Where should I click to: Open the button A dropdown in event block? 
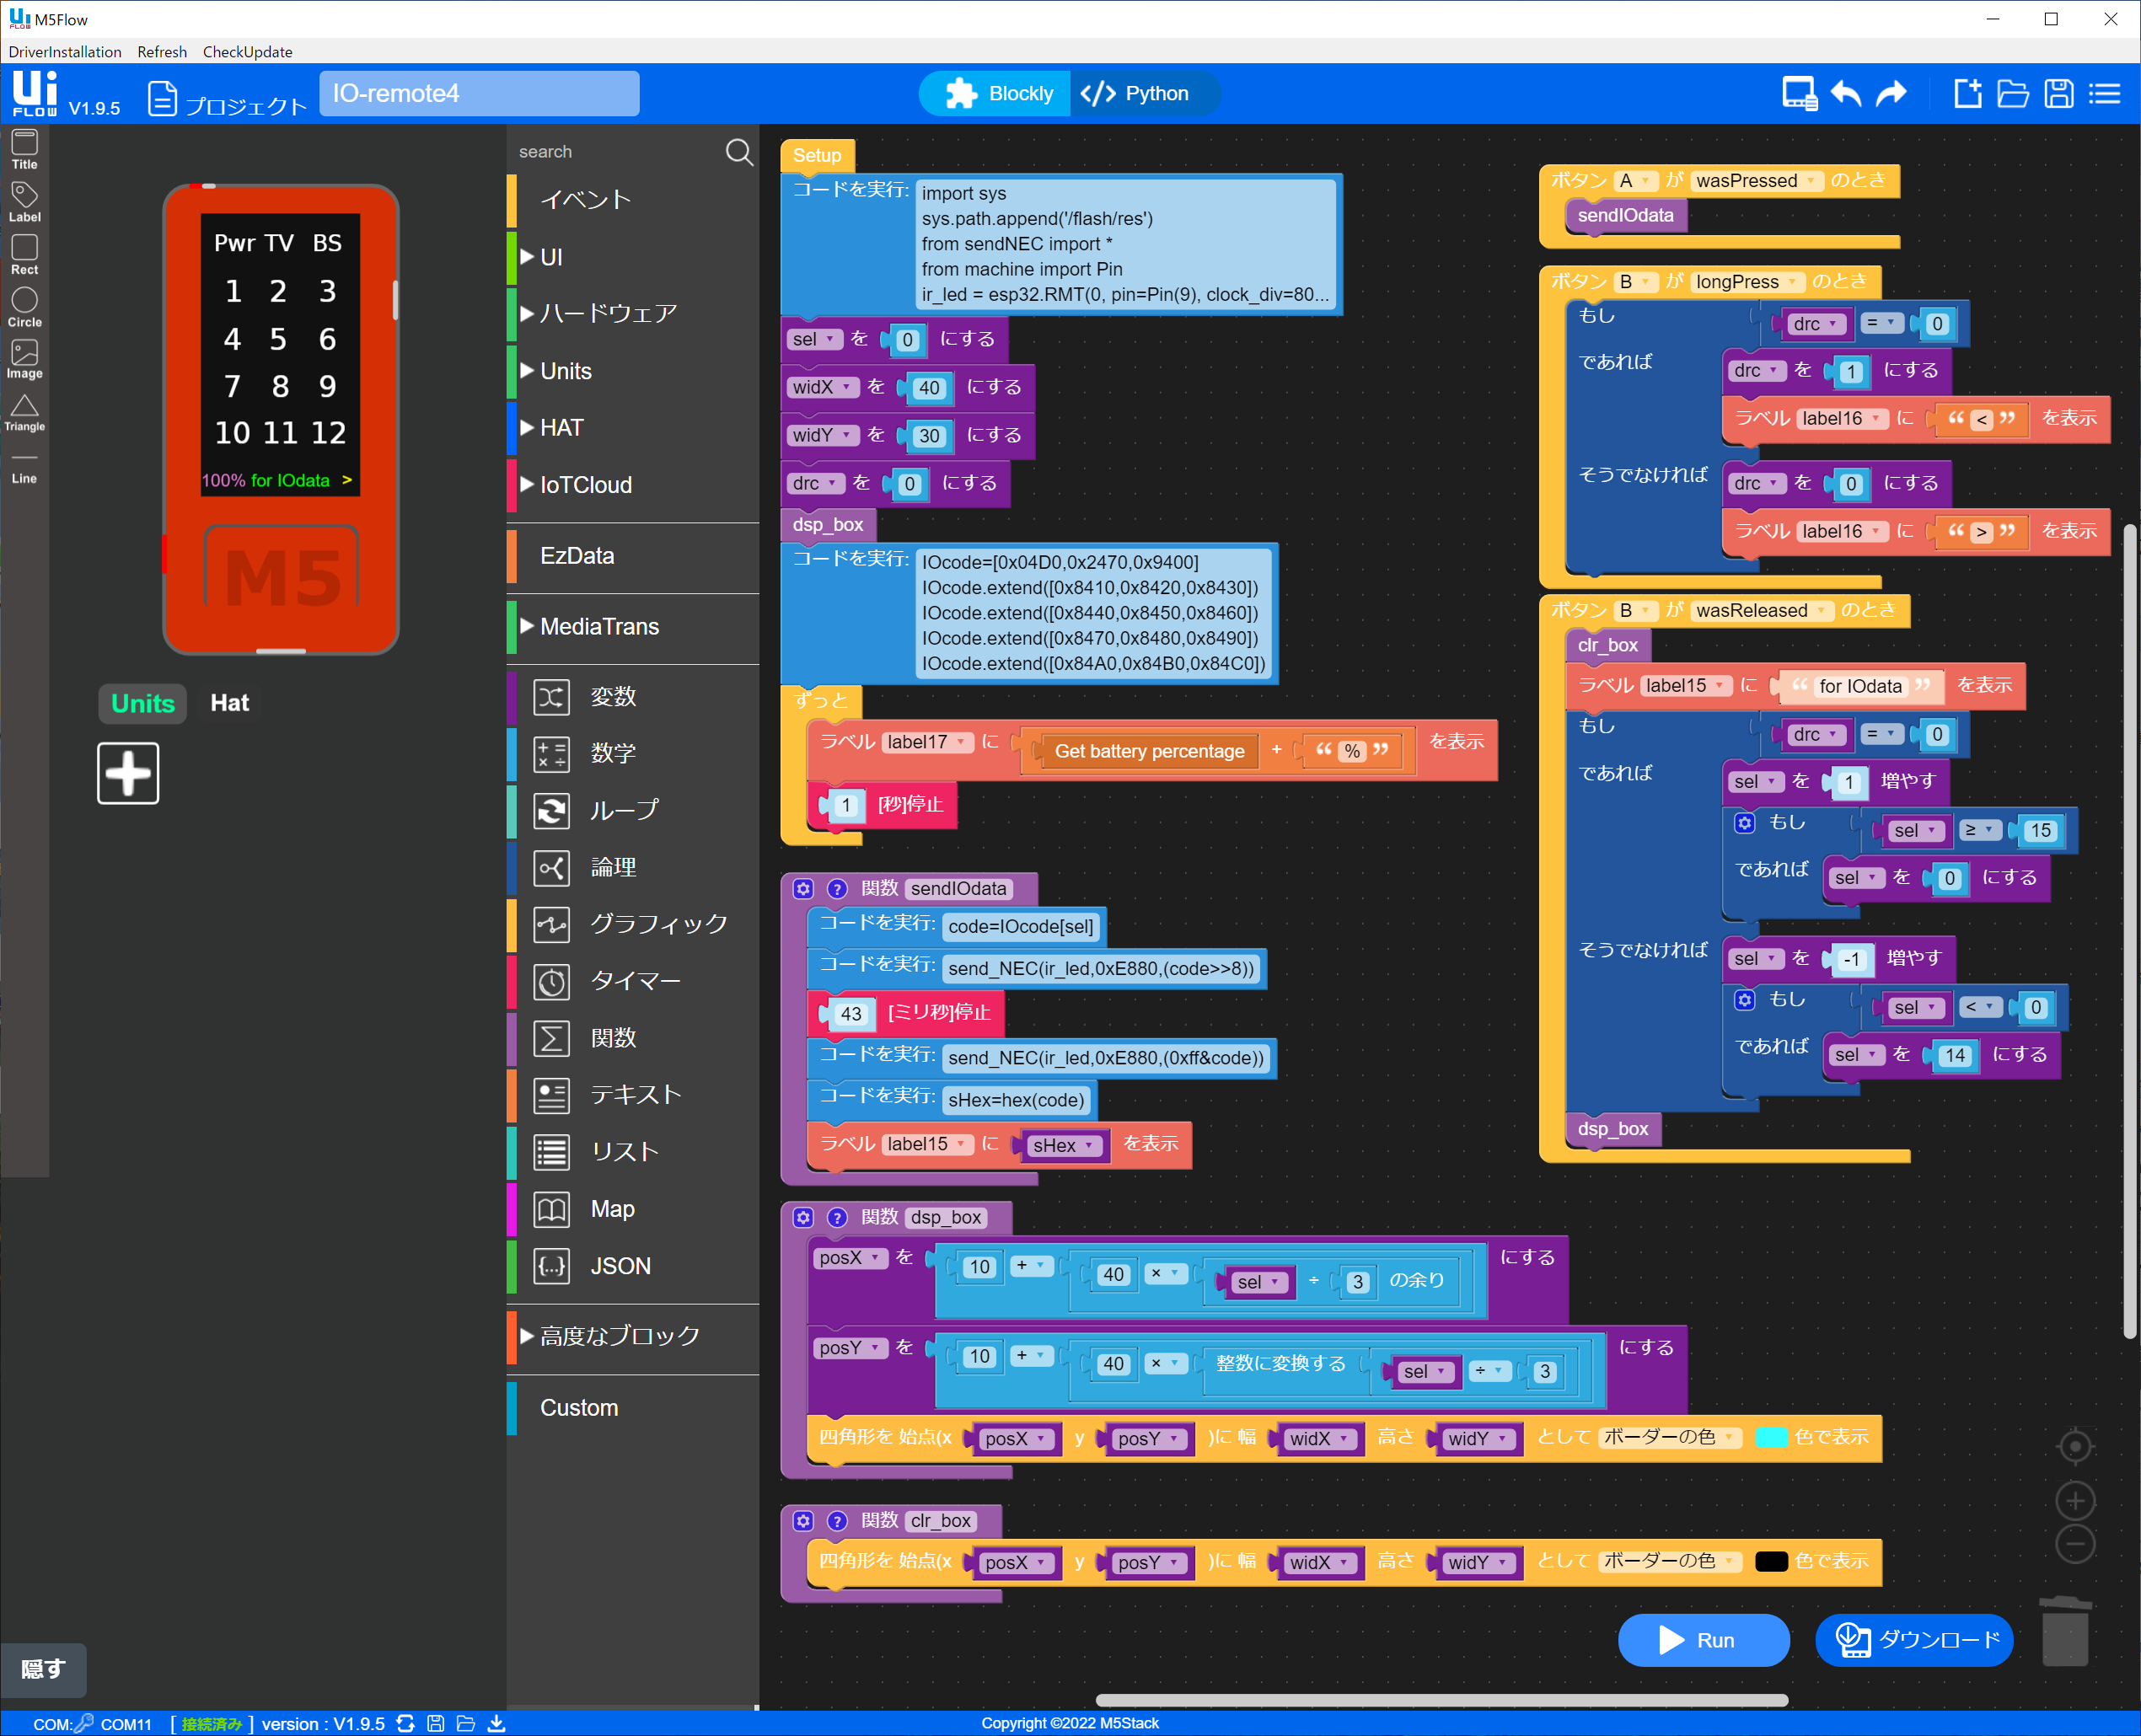pos(1636,181)
